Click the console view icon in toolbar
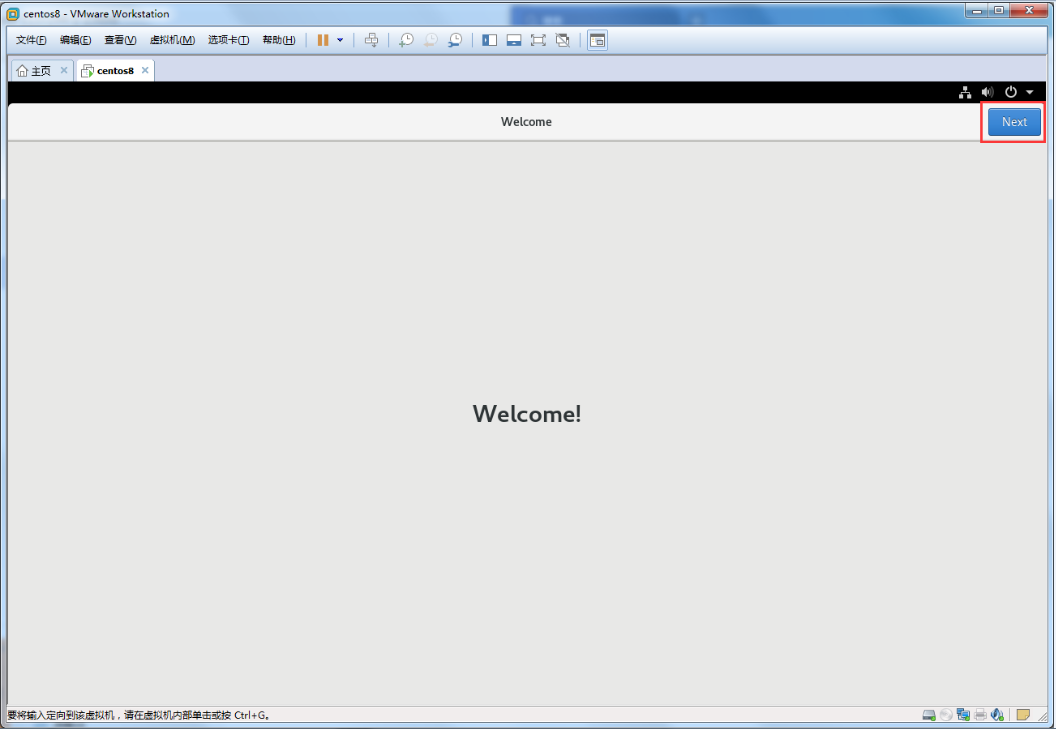This screenshot has height=729, width=1056. click(x=597, y=40)
